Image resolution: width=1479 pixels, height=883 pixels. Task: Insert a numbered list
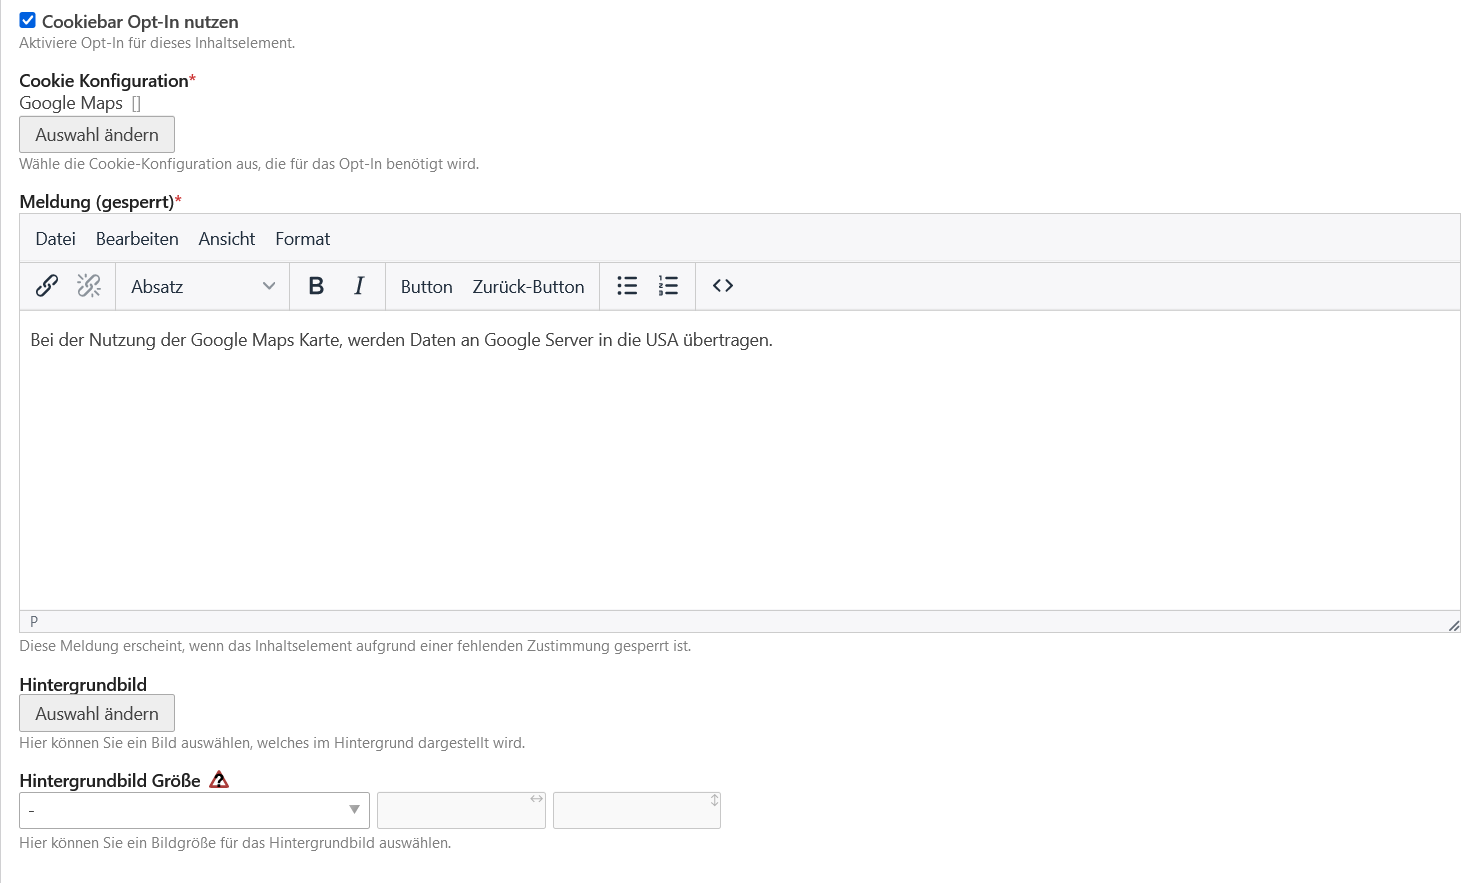pyautogui.click(x=668, y=286)
